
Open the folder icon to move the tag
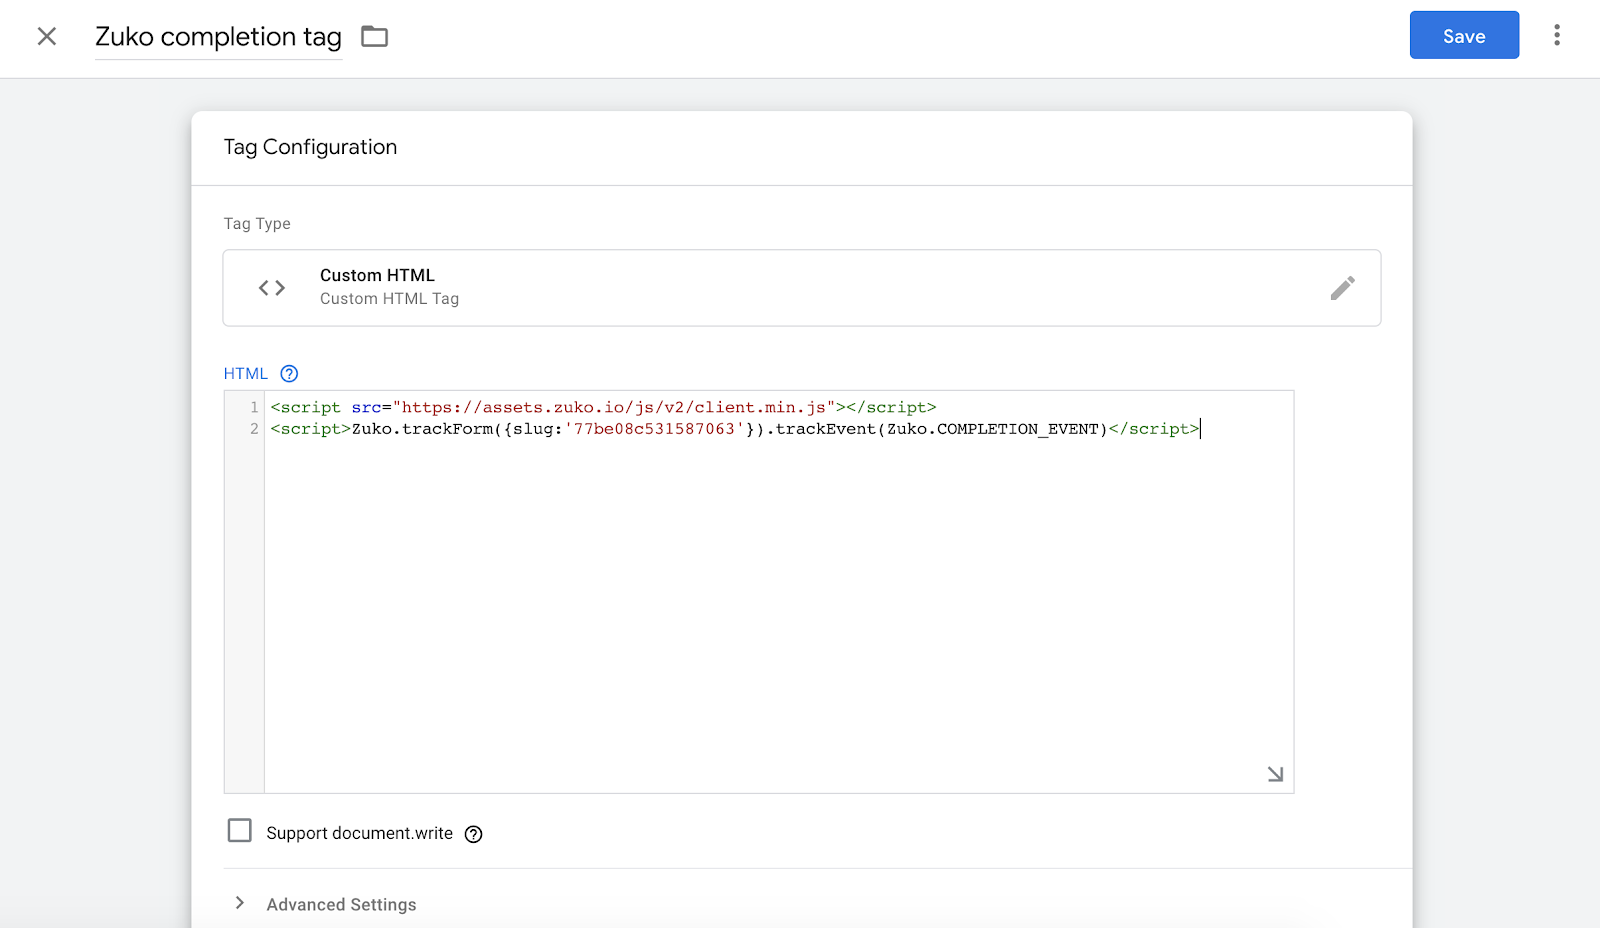(374, 36)
